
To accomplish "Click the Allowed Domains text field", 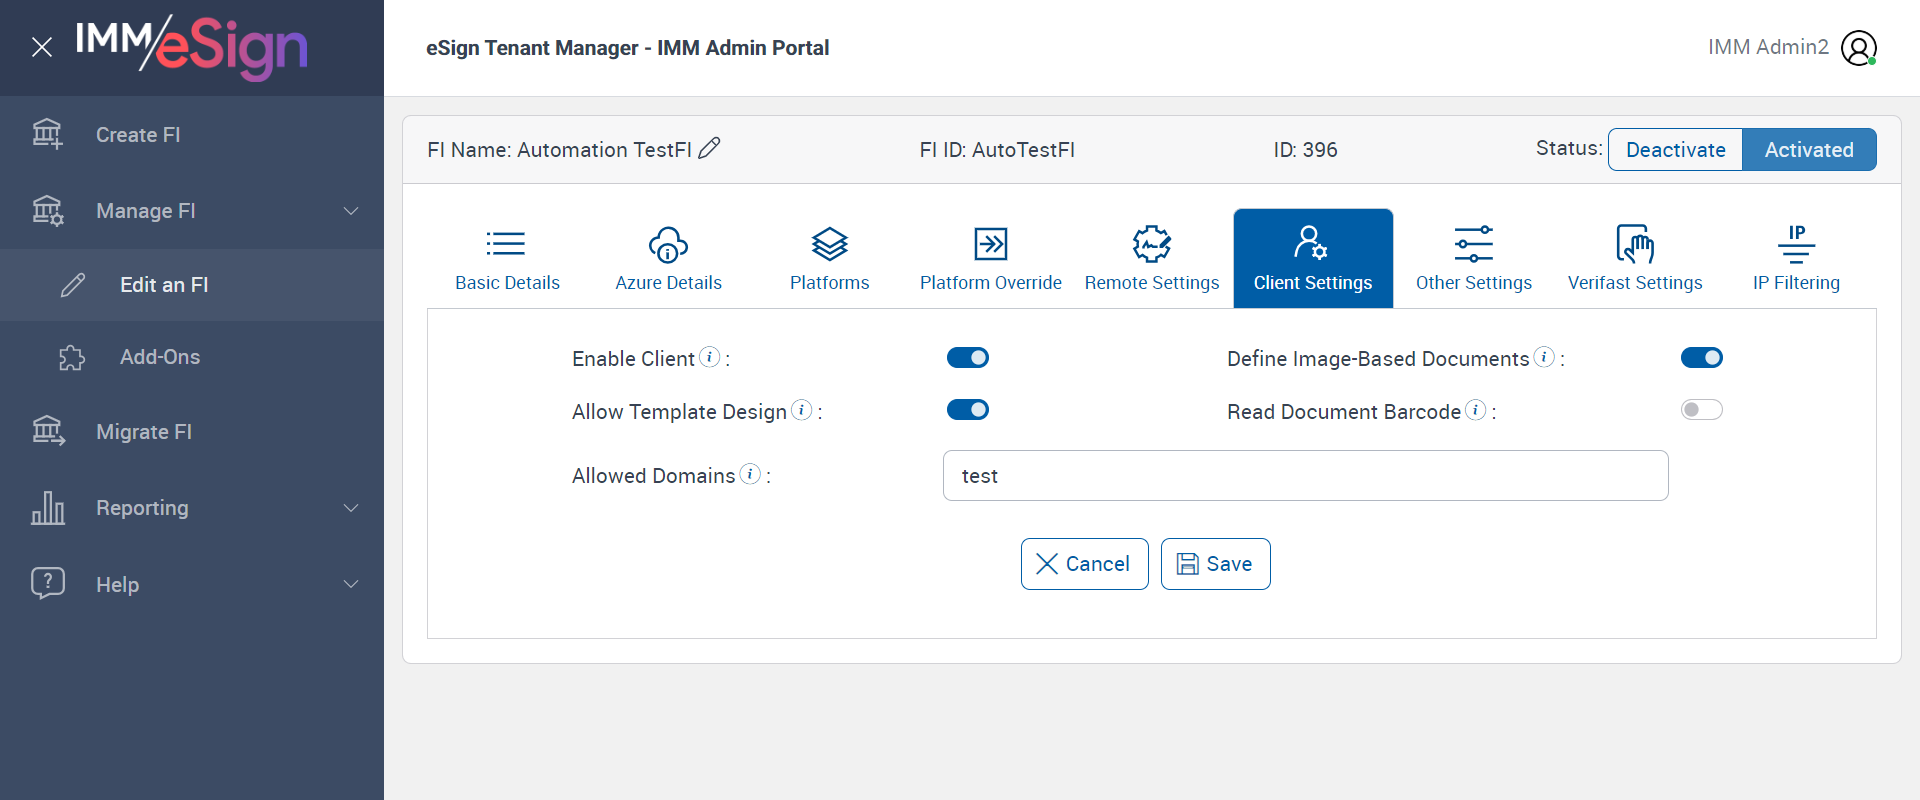I will coord(1305,476).
